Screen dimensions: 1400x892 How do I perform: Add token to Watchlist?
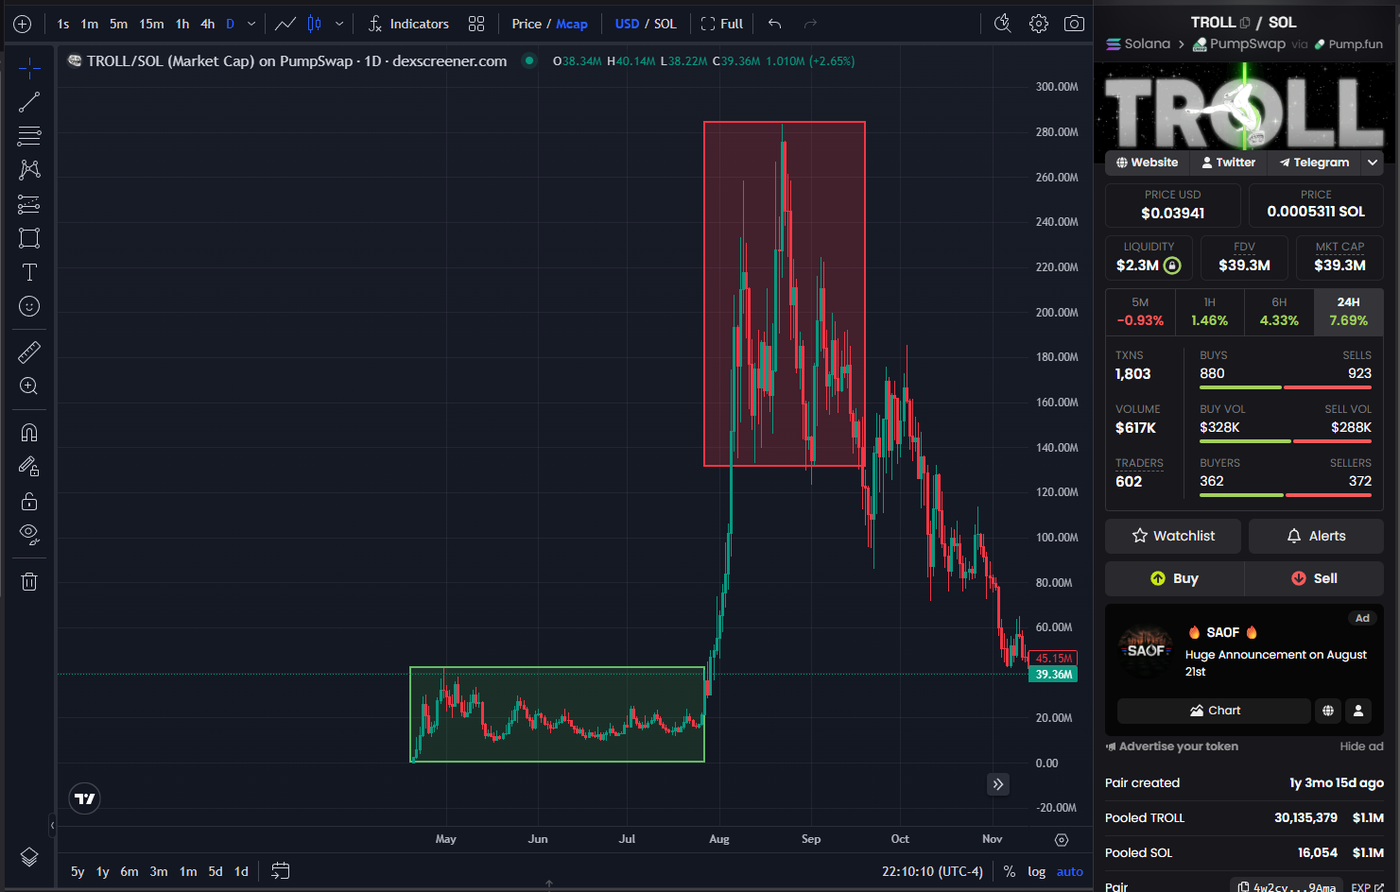1173,536
